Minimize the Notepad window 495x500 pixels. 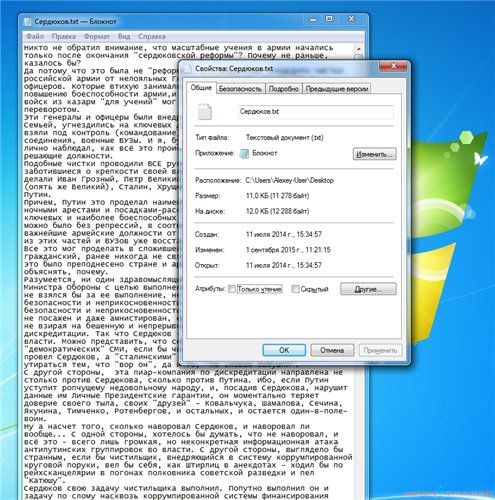[x=313, y=20]
